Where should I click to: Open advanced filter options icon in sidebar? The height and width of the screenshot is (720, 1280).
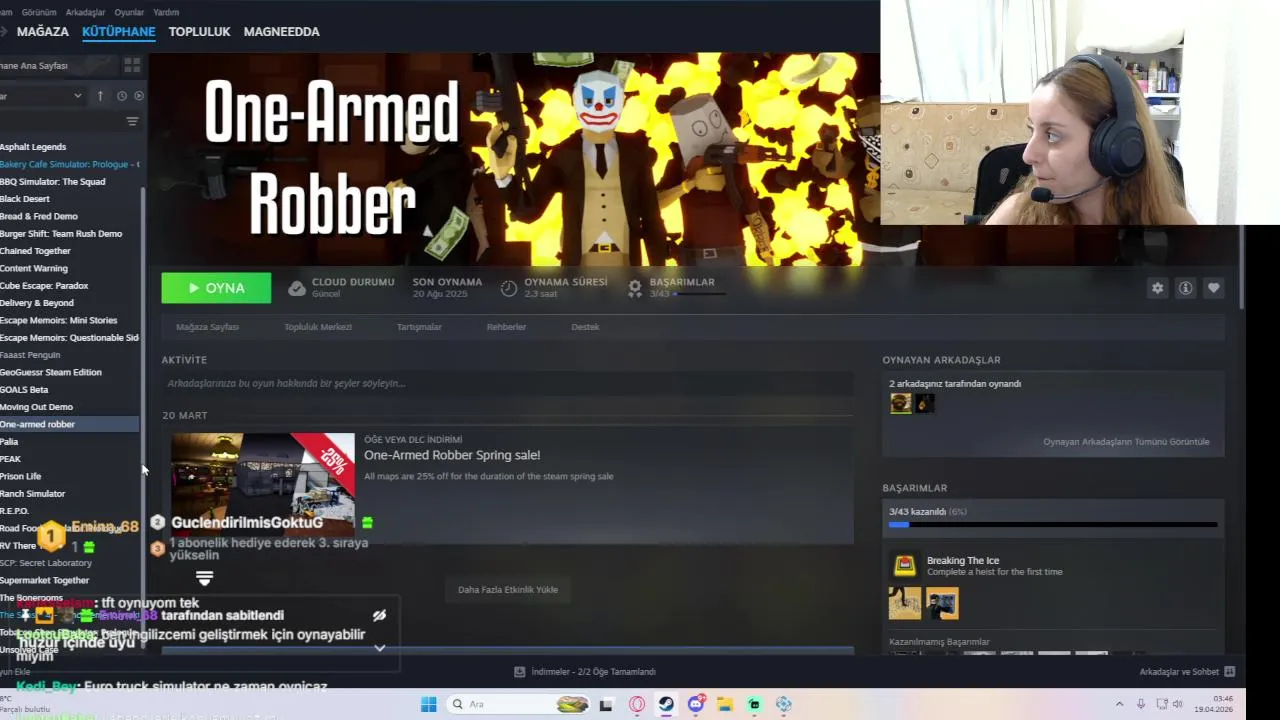132,121
